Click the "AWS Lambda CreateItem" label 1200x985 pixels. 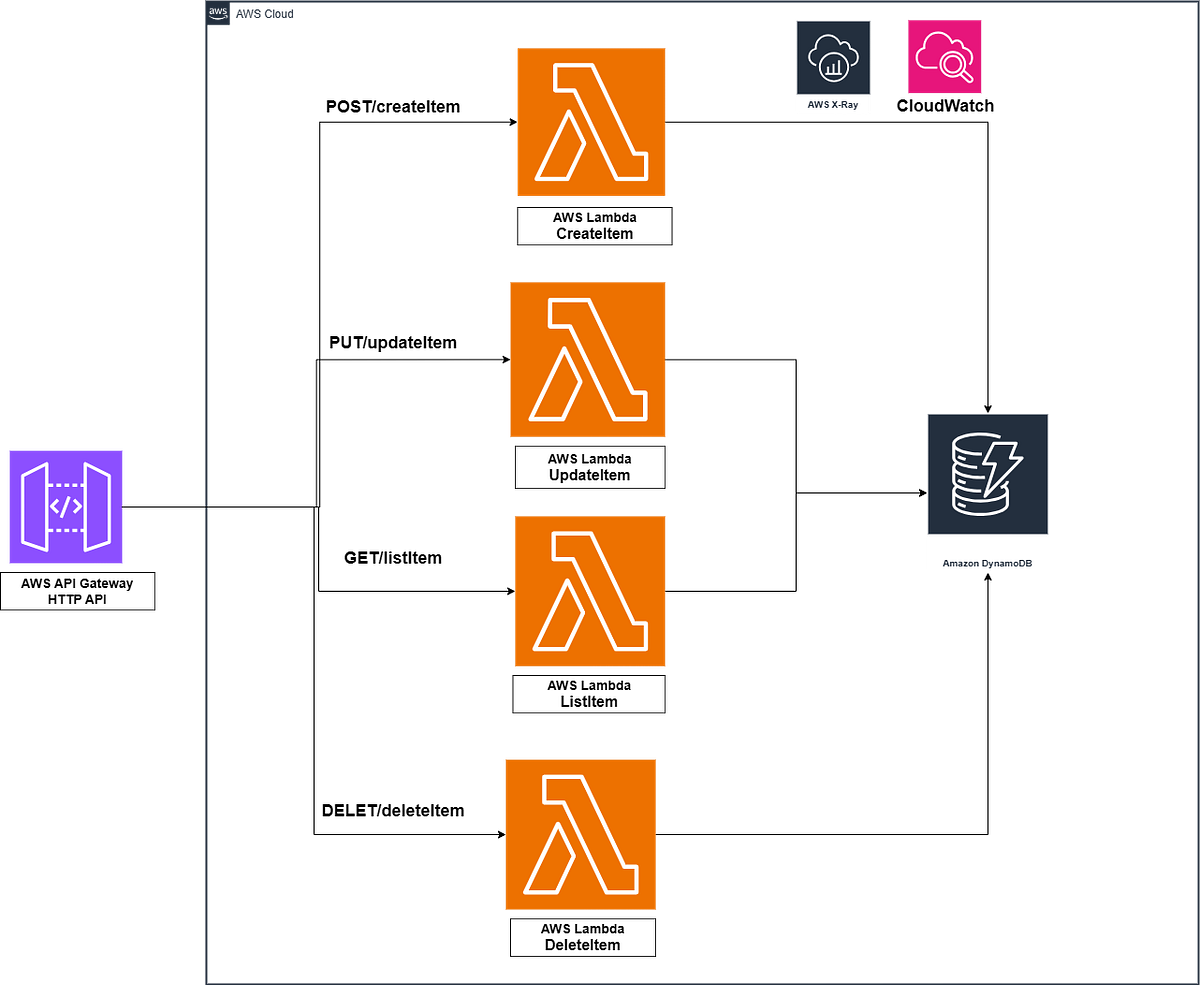pos(594,225)
